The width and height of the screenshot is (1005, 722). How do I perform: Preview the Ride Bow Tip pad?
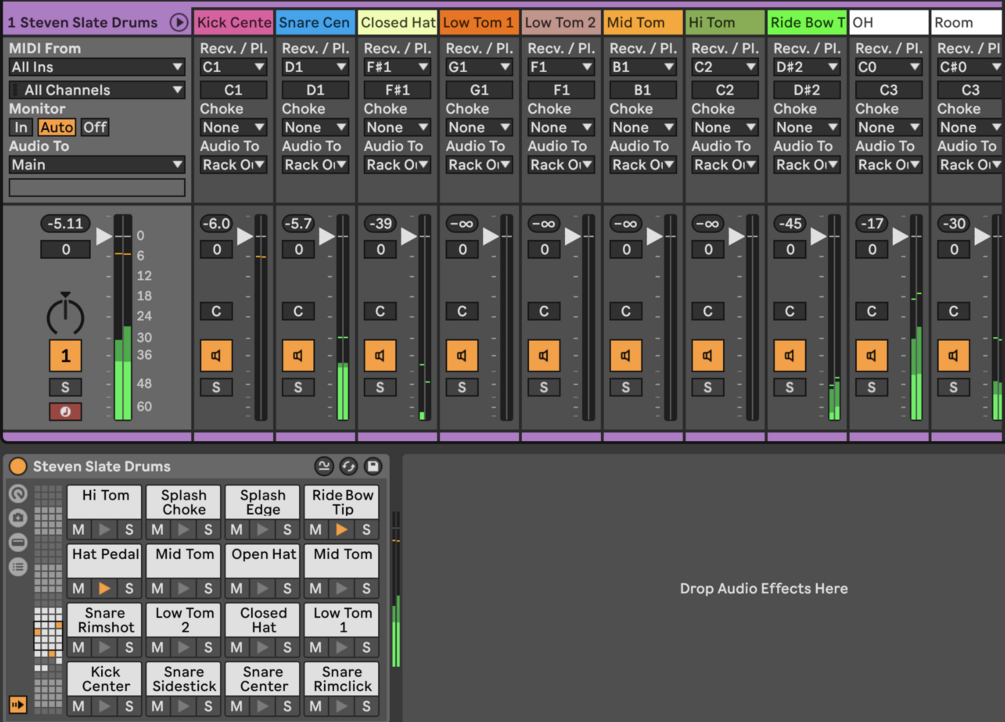(341, 530)
